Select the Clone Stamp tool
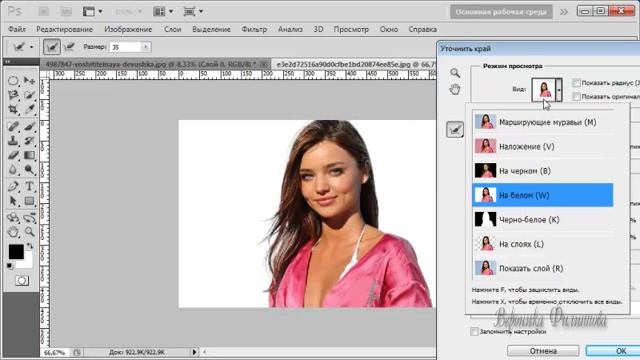The width and height of the screenshot is (640, 360). [13, 141]
